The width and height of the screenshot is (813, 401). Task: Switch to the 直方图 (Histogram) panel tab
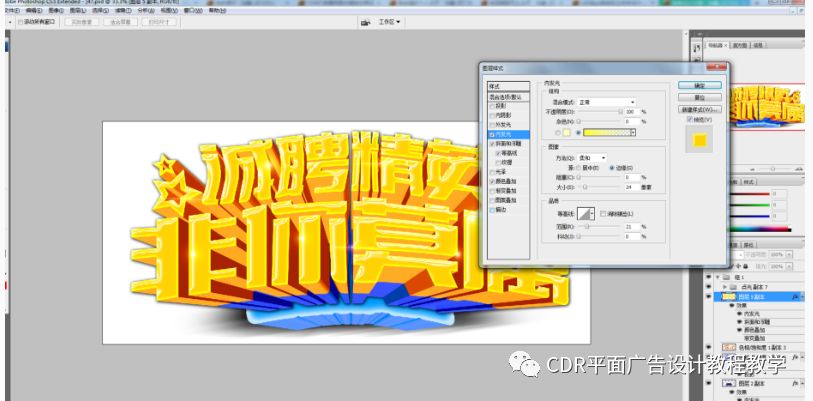tap(740, 45)
